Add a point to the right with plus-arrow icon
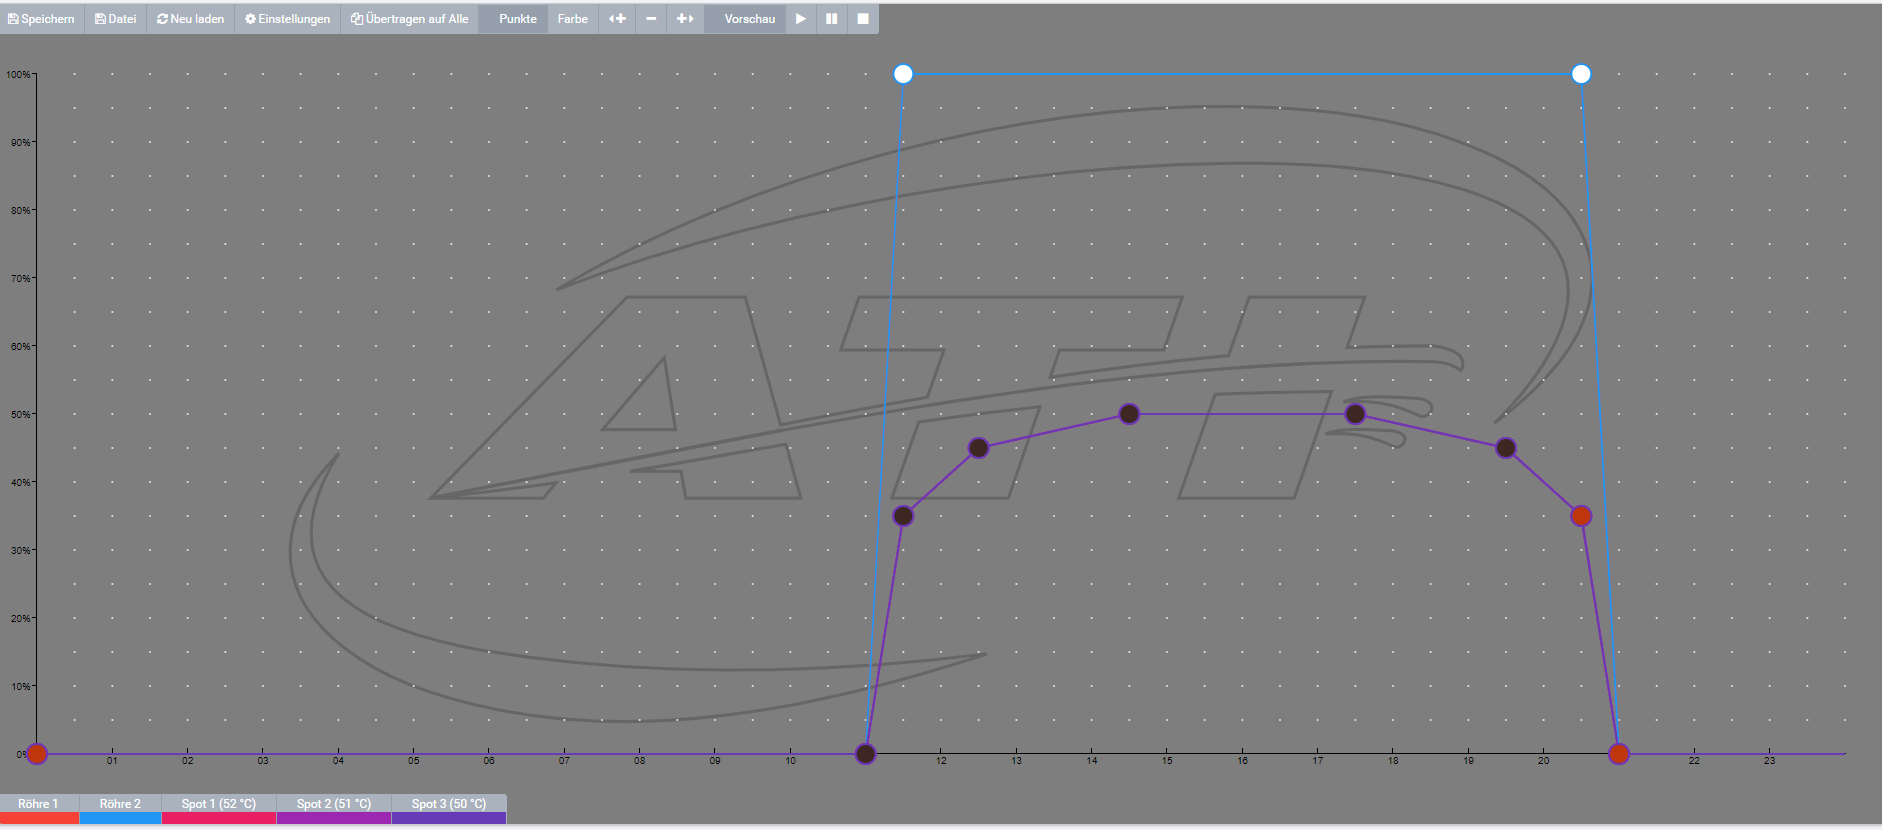Viewport: 1882px width, 830px height. (x=685, y=19)
